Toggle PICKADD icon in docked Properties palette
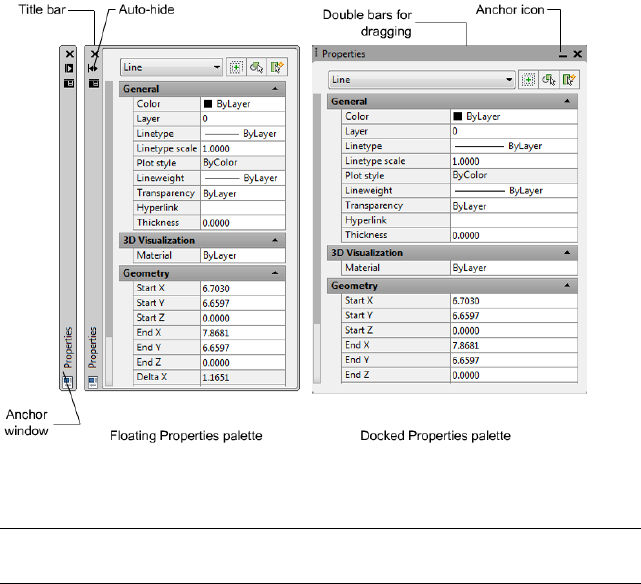Screen dimensions: 641x584 click(x=528, y=80)
